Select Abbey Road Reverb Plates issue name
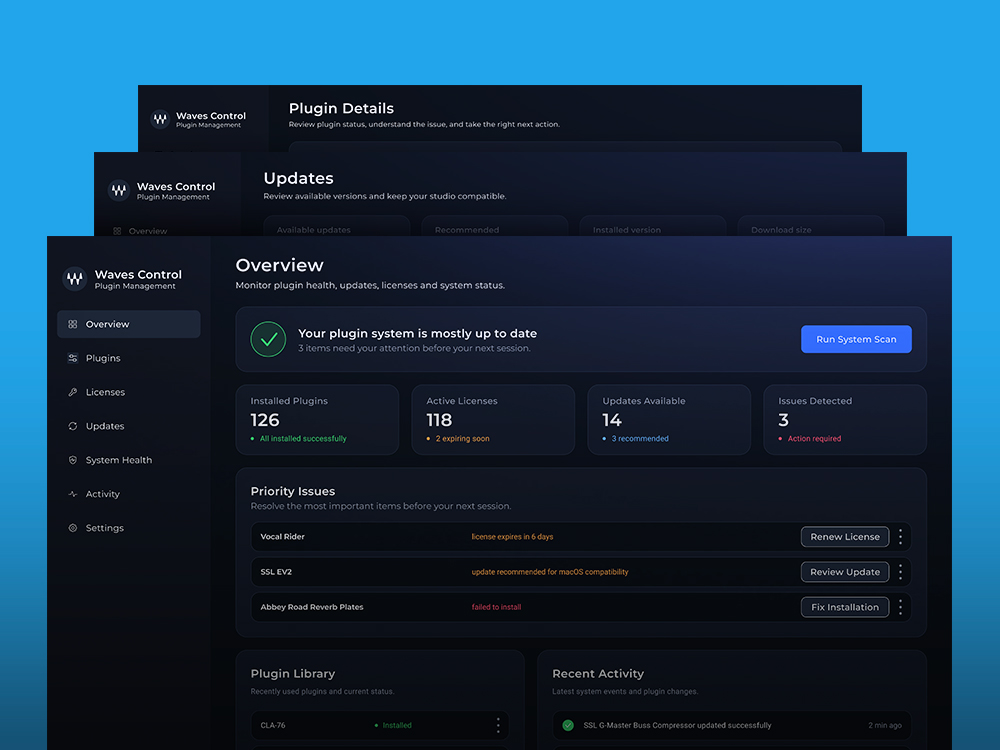1000x750 pixels. [x=312, y=607]
